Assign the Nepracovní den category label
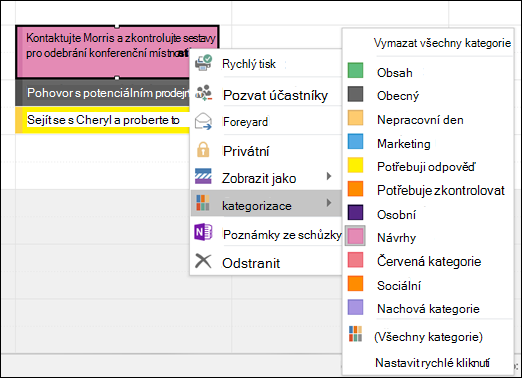The image size is (522, 378). pyautogui.click(x=420, y=120)
